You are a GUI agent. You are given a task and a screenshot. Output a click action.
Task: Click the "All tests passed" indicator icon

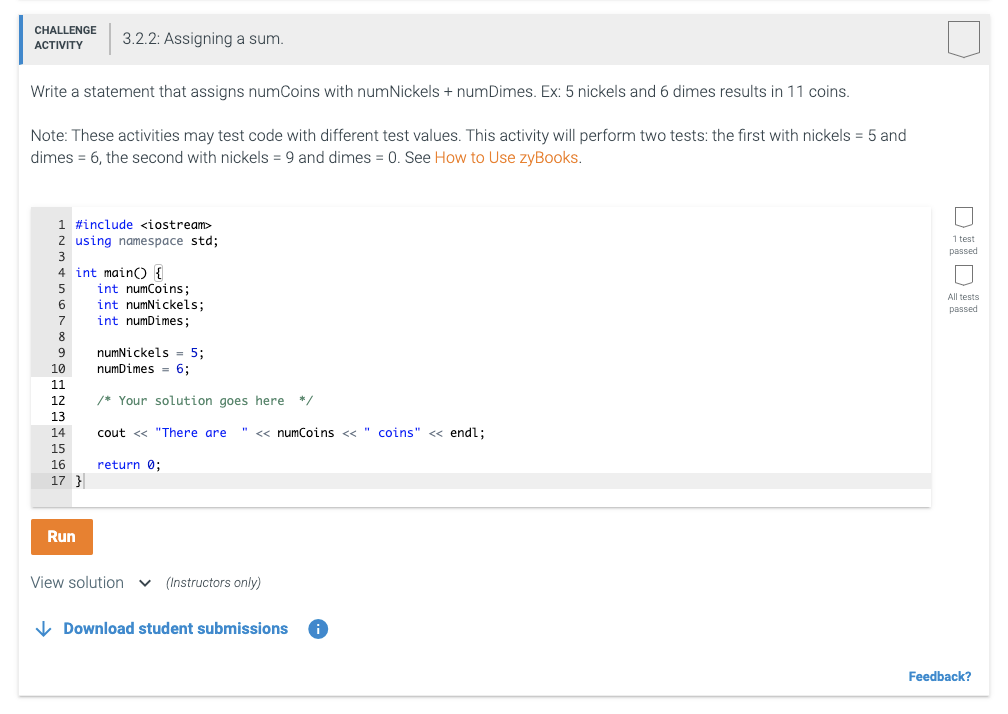click(963, 274)
